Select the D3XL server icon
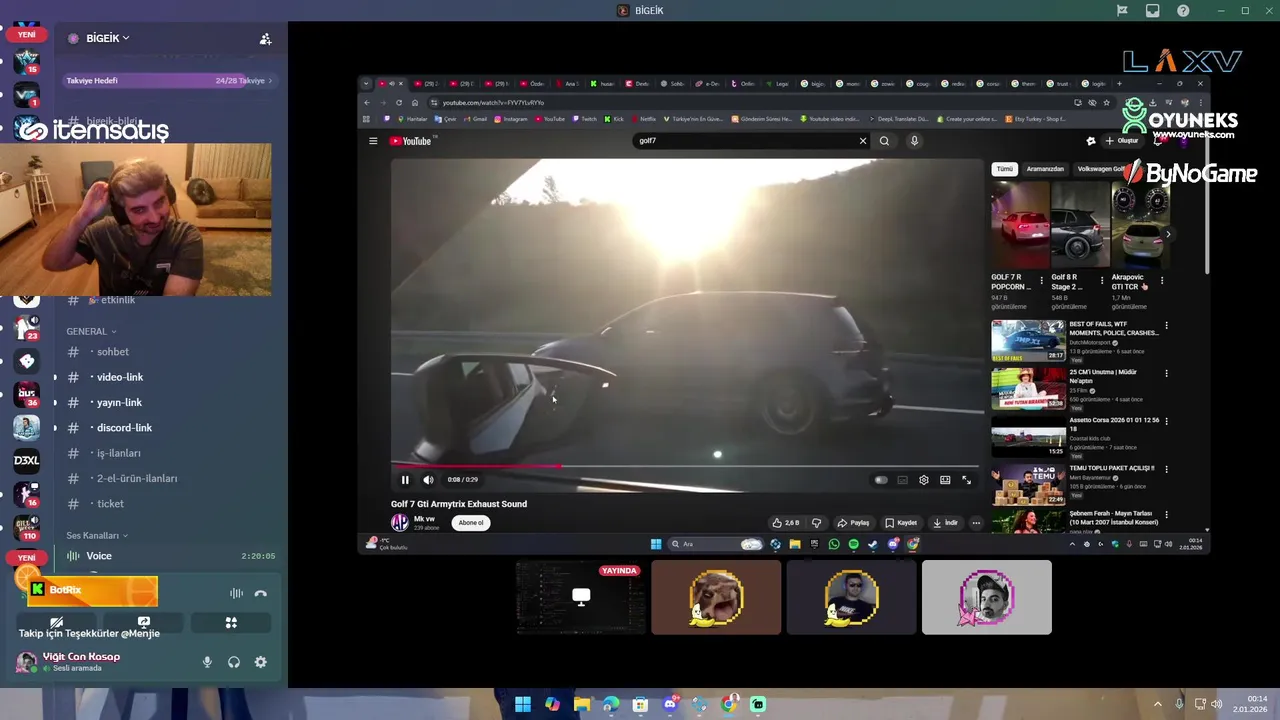This screenshot has height=720, width=1280. (x=27, y=461)
